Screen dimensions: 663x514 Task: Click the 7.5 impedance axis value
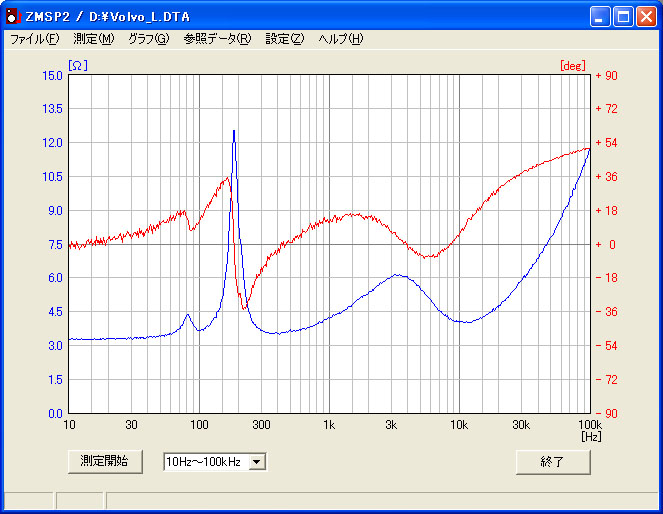click(55, 244)
